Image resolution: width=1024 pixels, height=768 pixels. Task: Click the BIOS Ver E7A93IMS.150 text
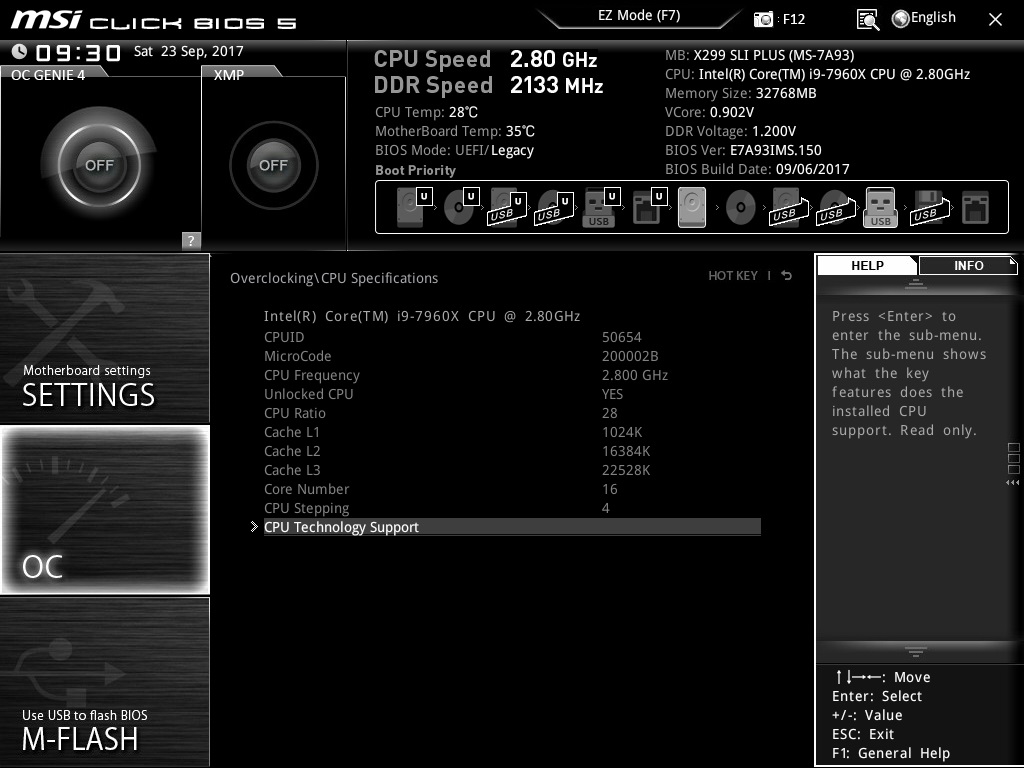743,150
